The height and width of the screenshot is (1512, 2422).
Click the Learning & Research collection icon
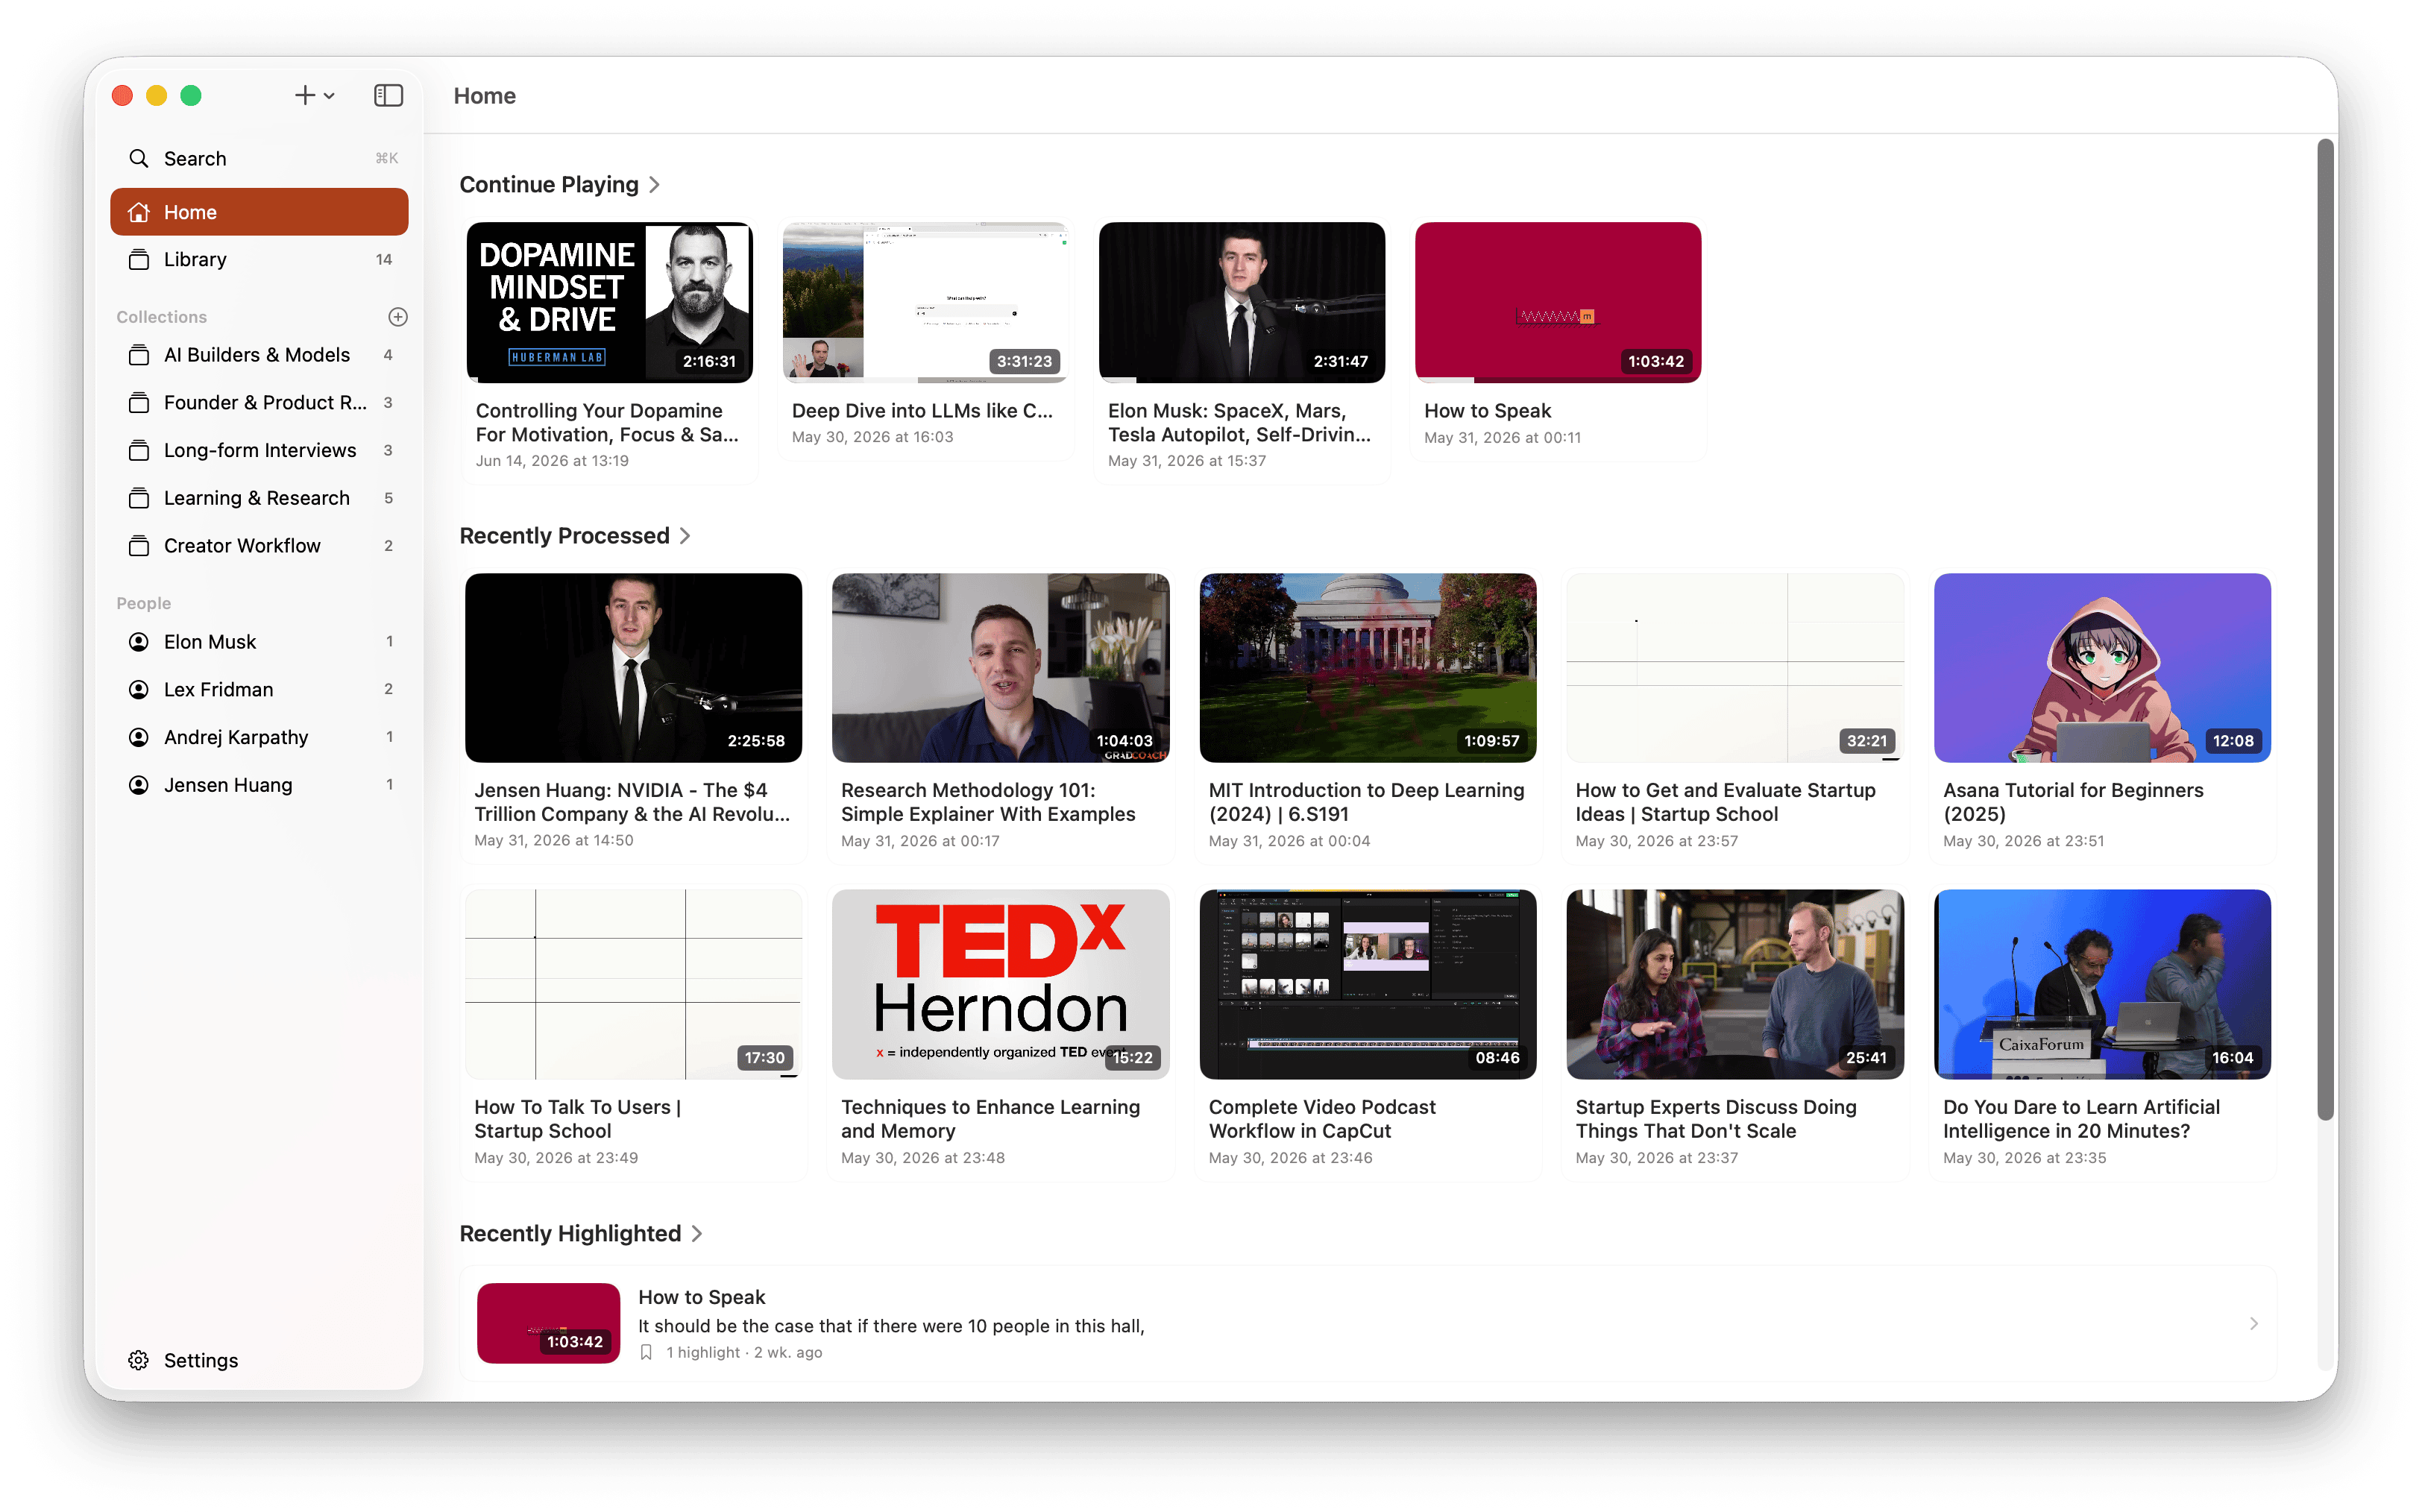coord(139,498)
